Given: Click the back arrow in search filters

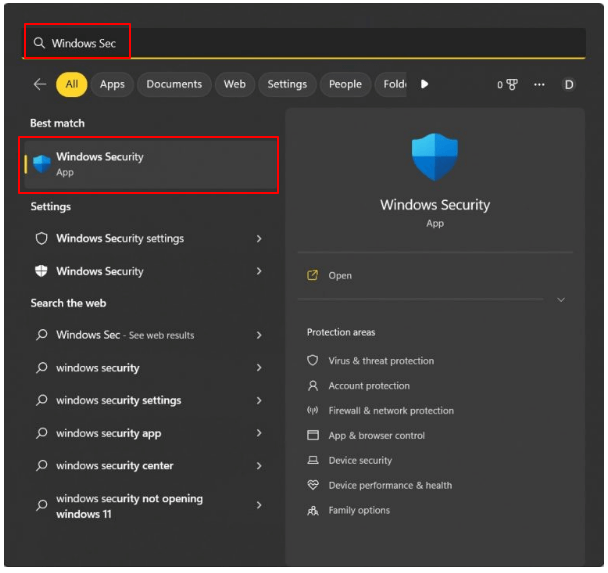Looking at the screenshot, I should point(40,85).
